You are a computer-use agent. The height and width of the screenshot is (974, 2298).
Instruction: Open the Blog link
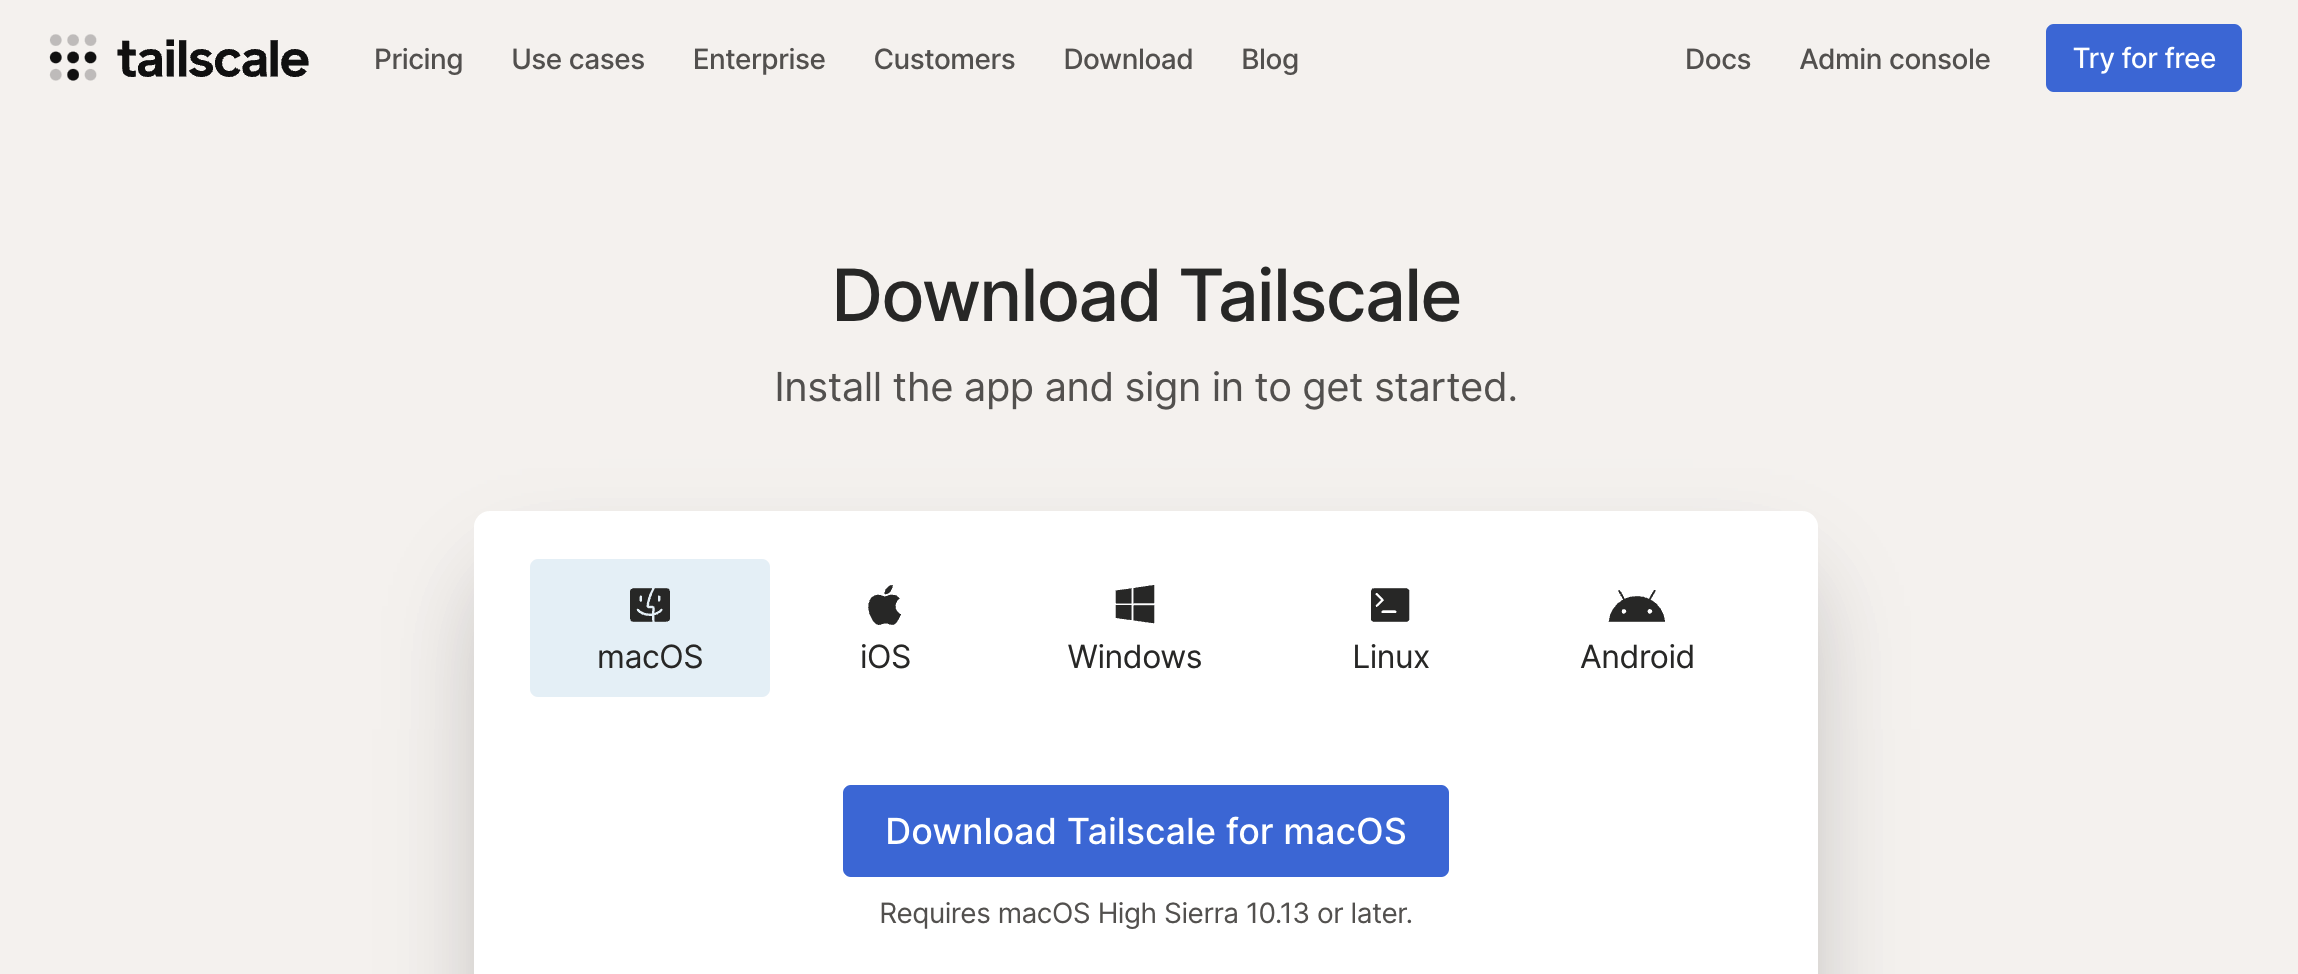1270,59
